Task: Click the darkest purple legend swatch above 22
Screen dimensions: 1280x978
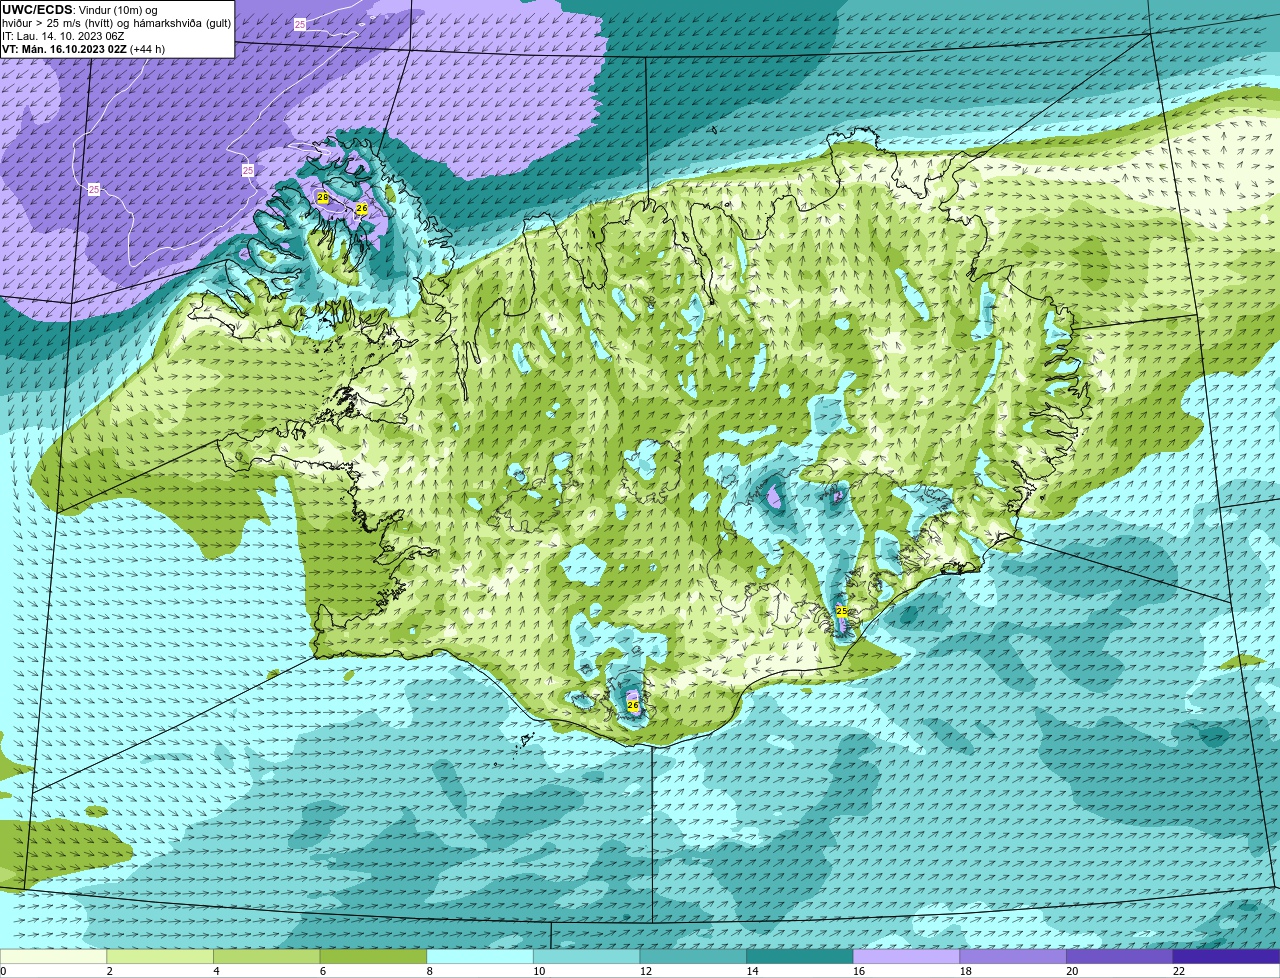Action: point(1226,956)
